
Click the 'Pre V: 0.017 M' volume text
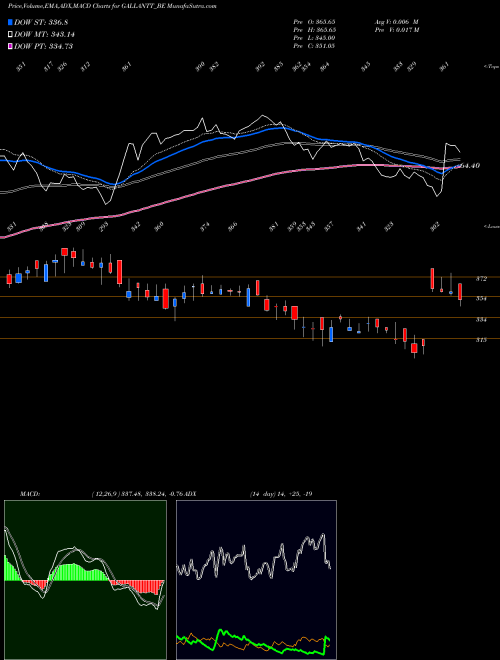396,30
